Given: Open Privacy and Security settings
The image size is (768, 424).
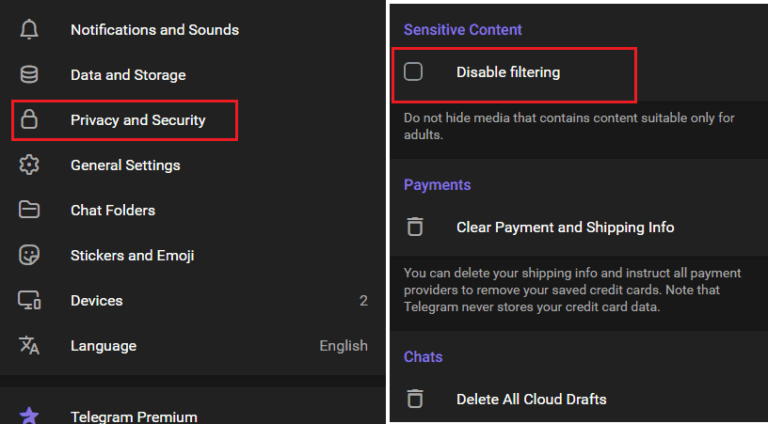Looking at the screenshot, I should 138,120.
